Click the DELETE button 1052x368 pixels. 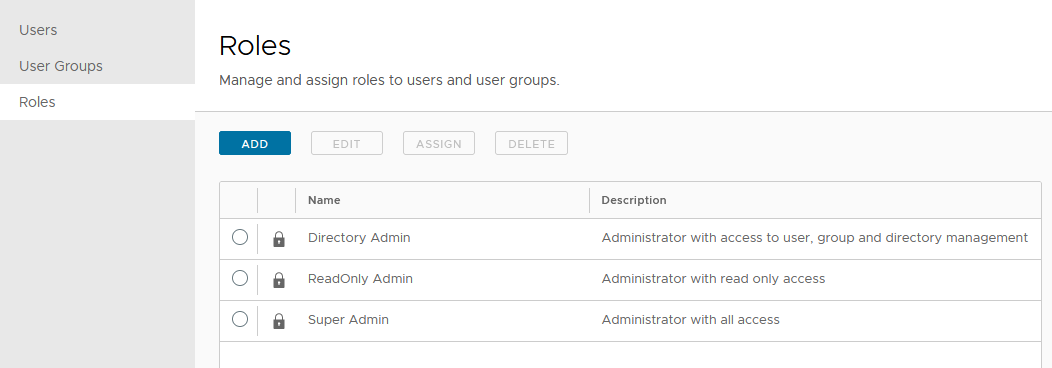pos(531,143)
